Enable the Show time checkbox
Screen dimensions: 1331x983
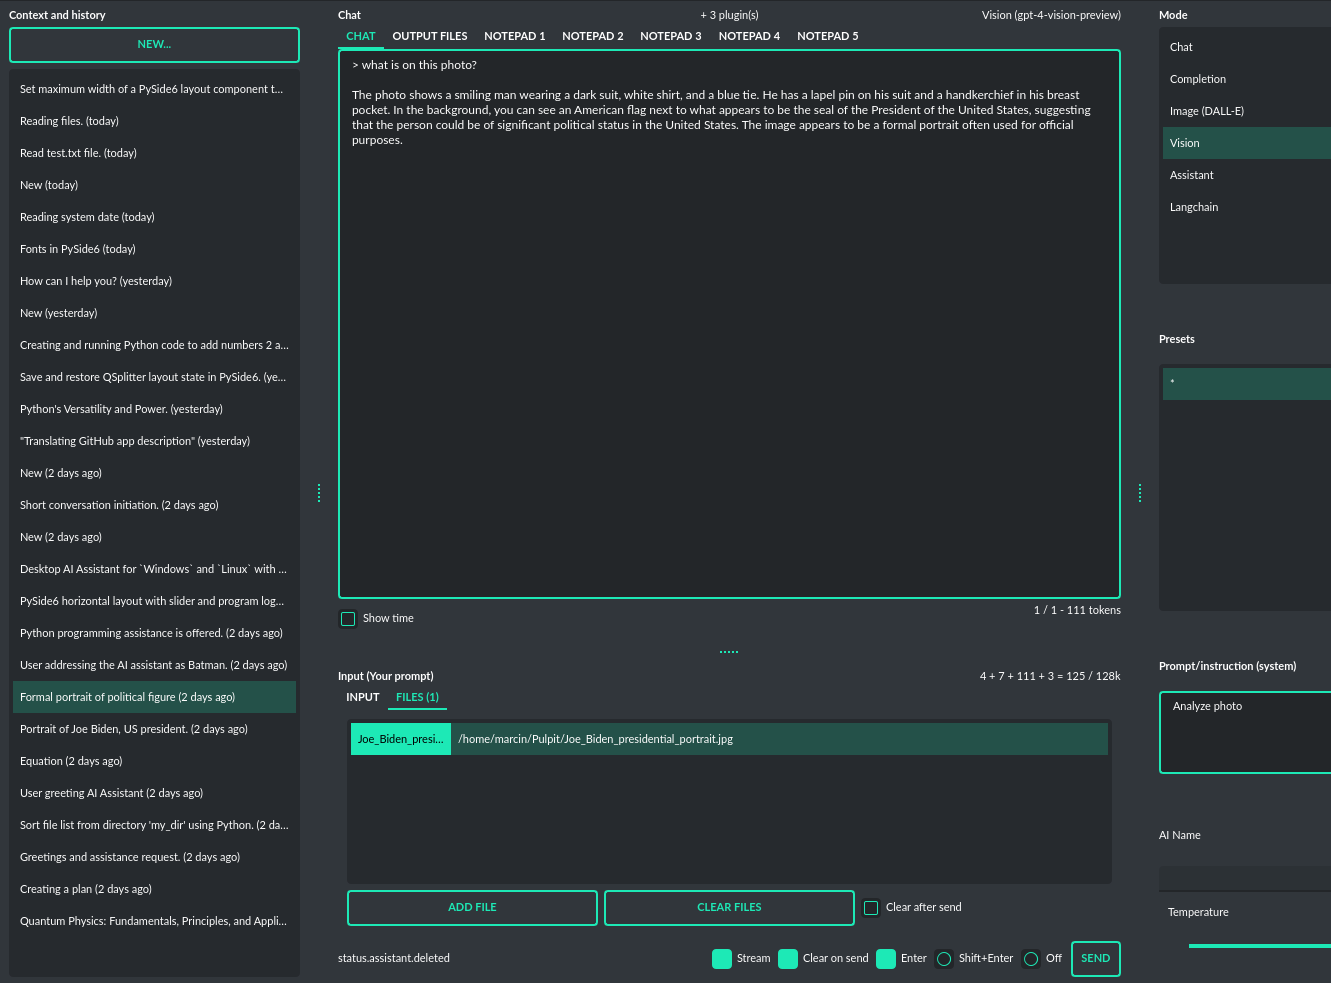[348, 619]
